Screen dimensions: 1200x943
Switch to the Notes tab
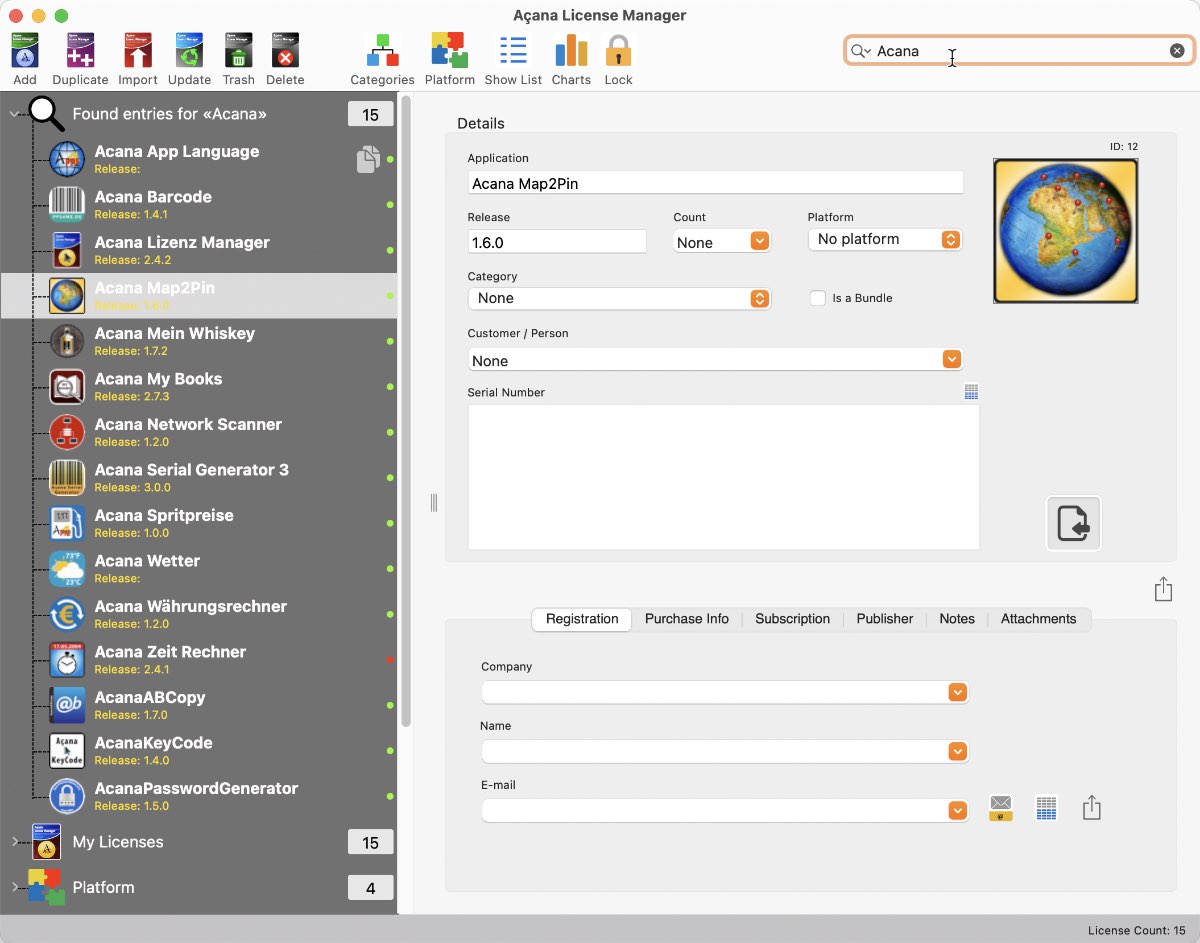pos(957,619)
